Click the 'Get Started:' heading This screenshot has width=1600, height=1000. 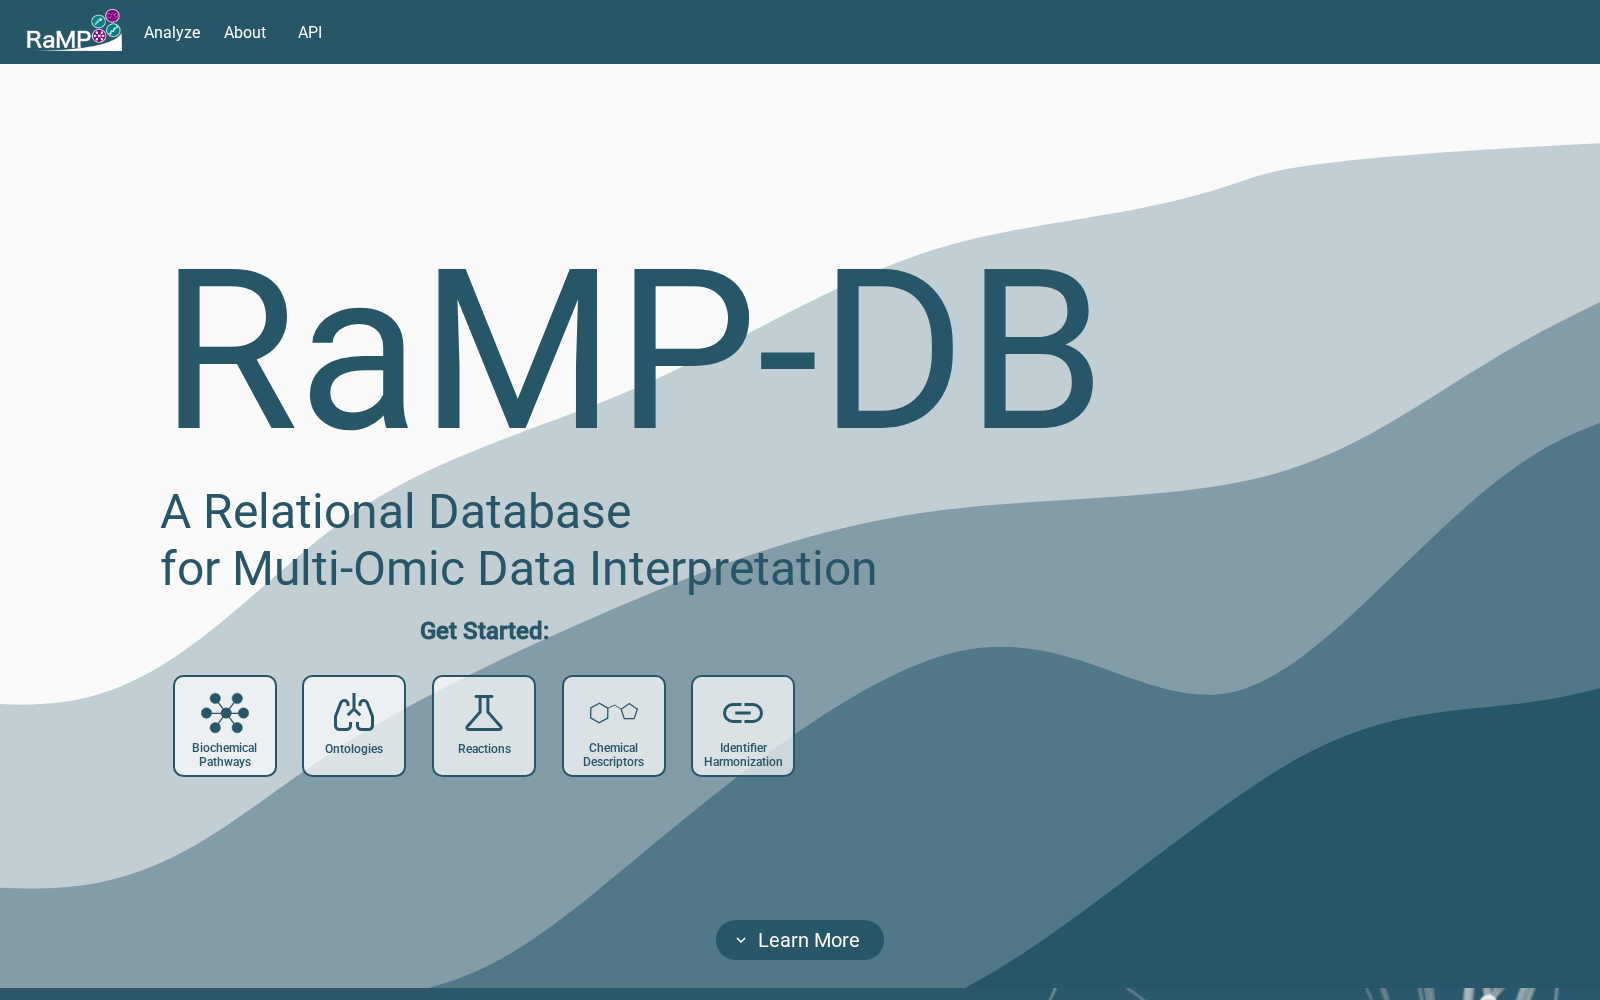point(484,631)
